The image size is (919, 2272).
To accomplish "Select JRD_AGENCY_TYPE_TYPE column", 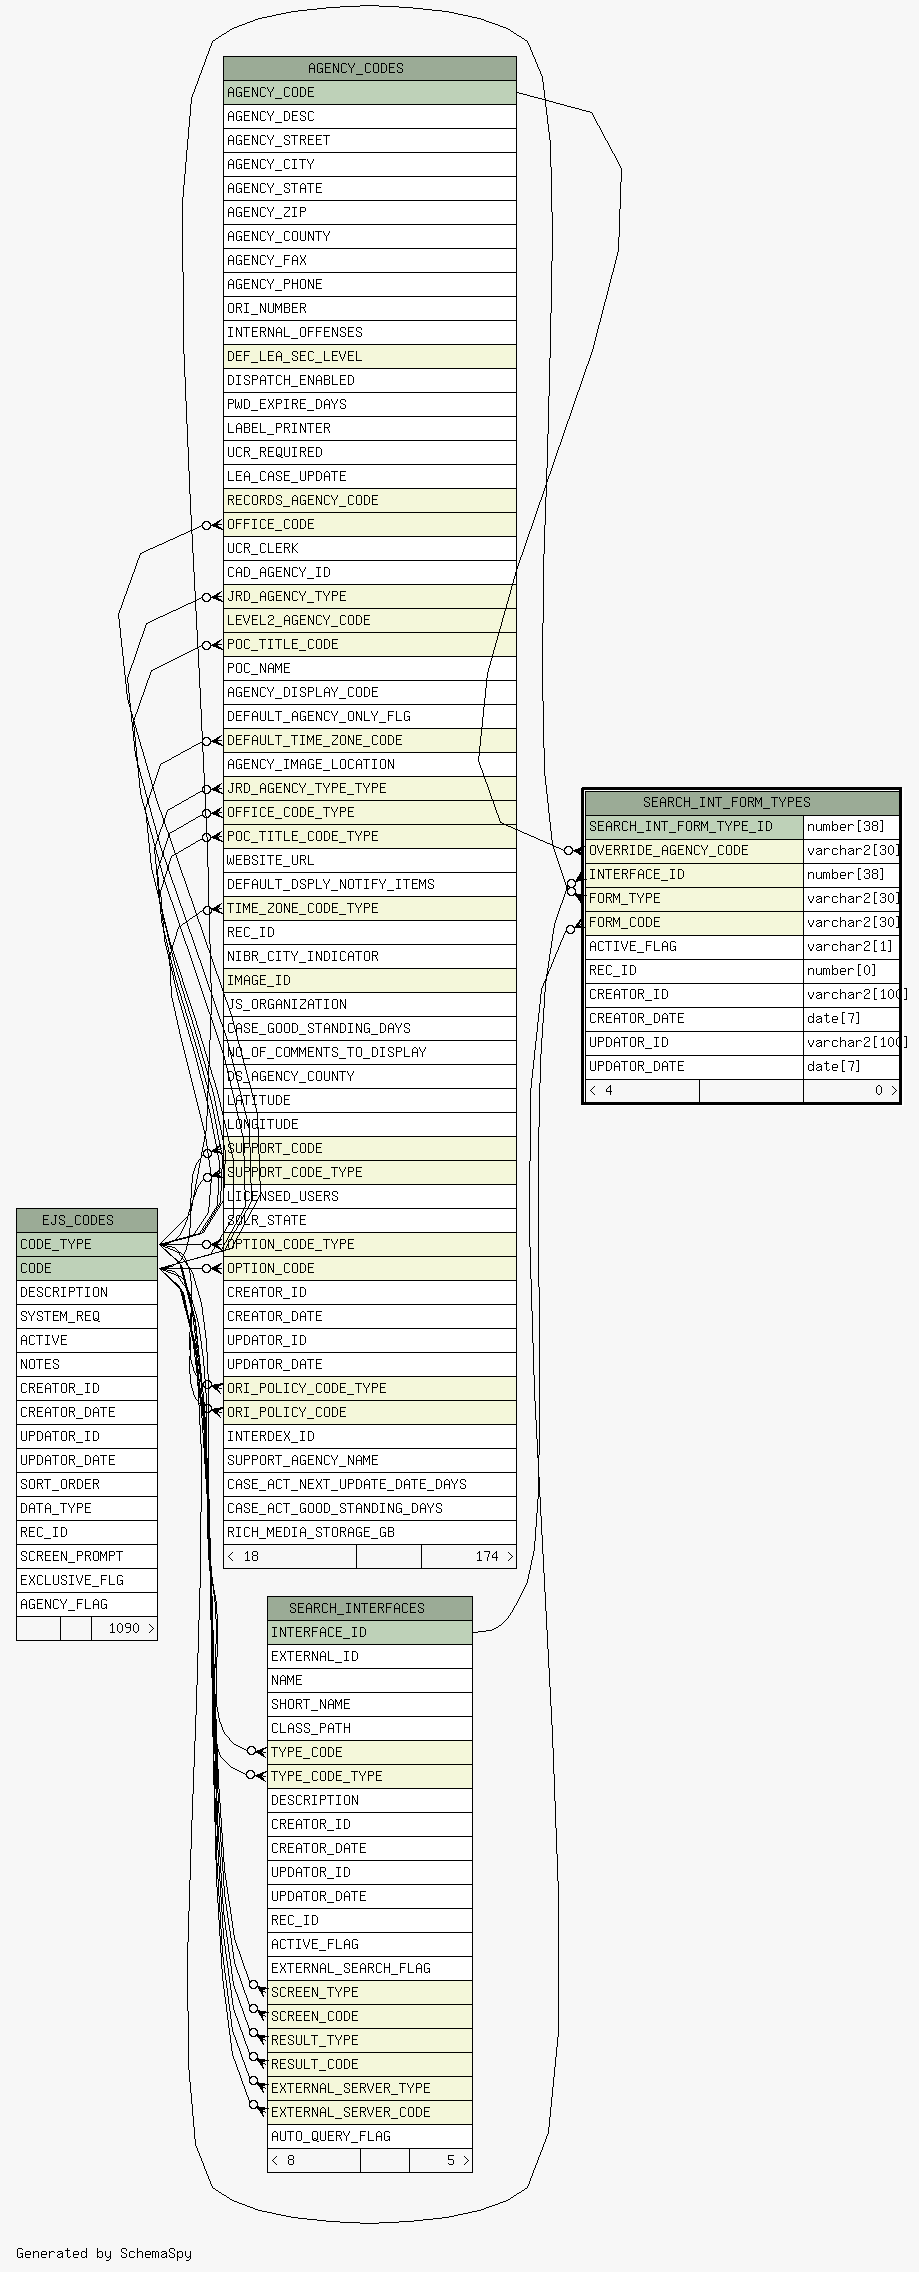I will click(x=370, y=788).
